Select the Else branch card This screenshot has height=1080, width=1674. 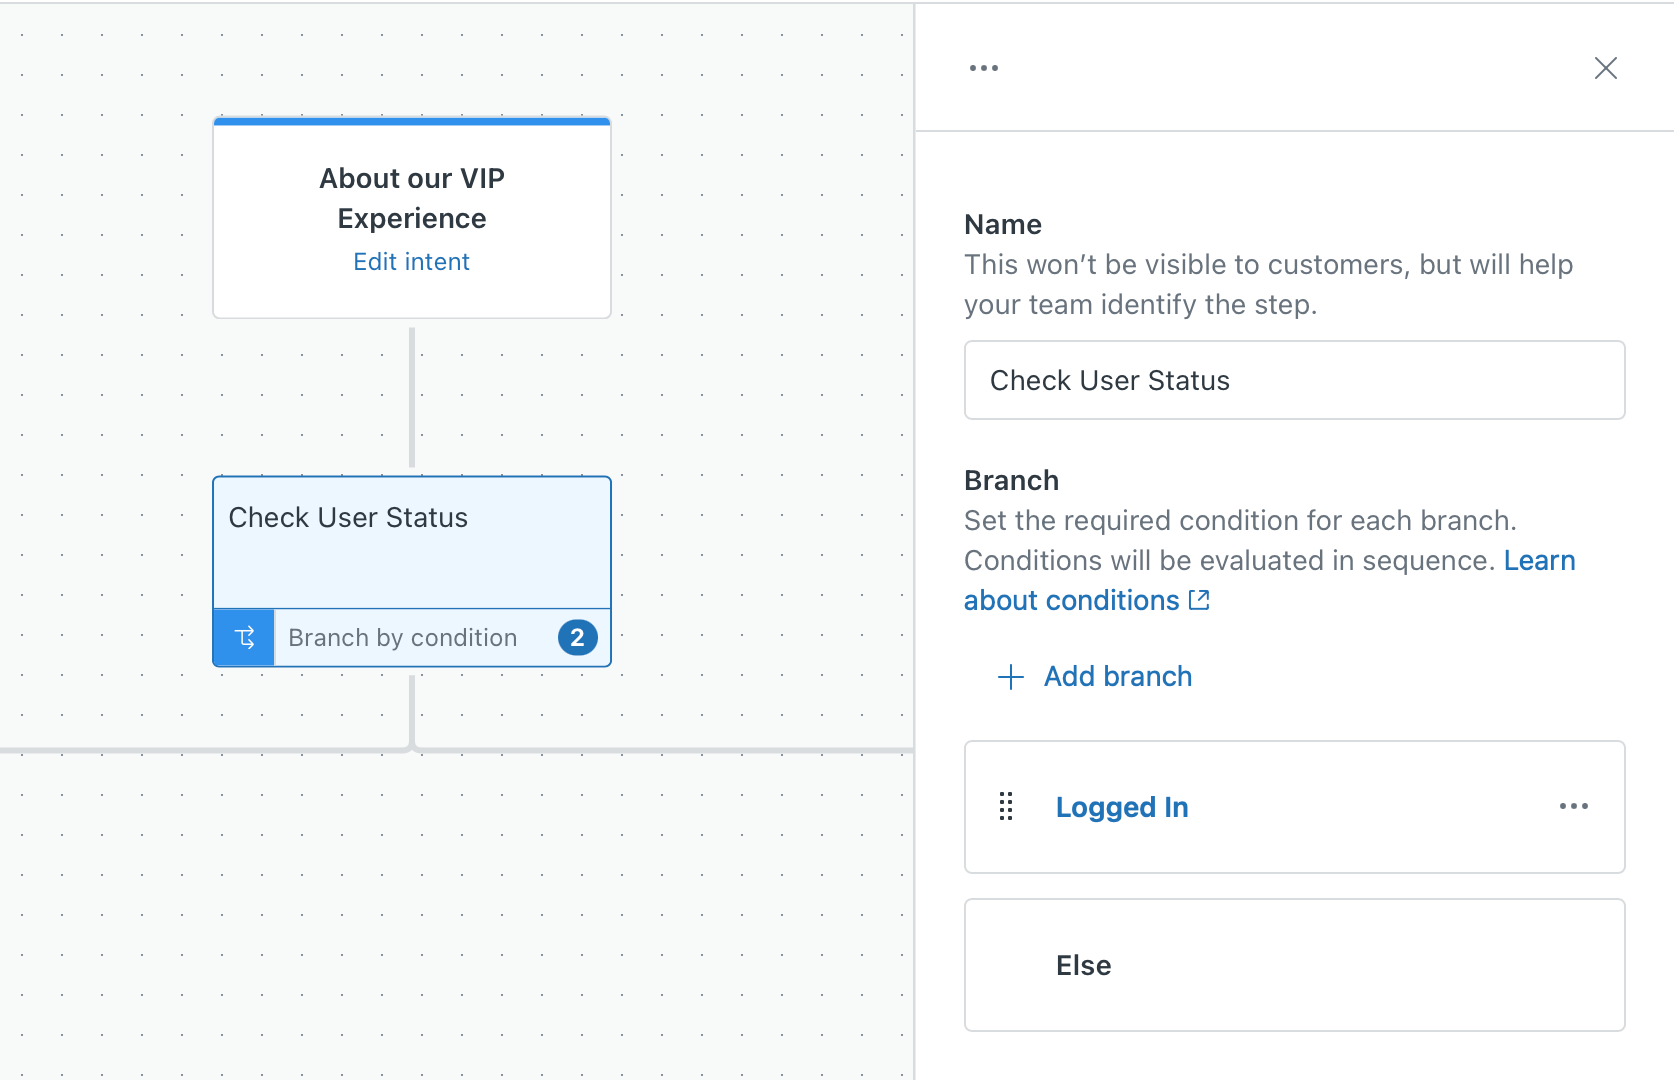click(1294, 965)
